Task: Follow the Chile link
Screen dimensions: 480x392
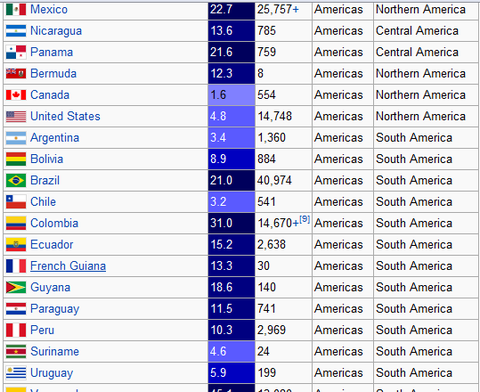Action: point(43,202)
